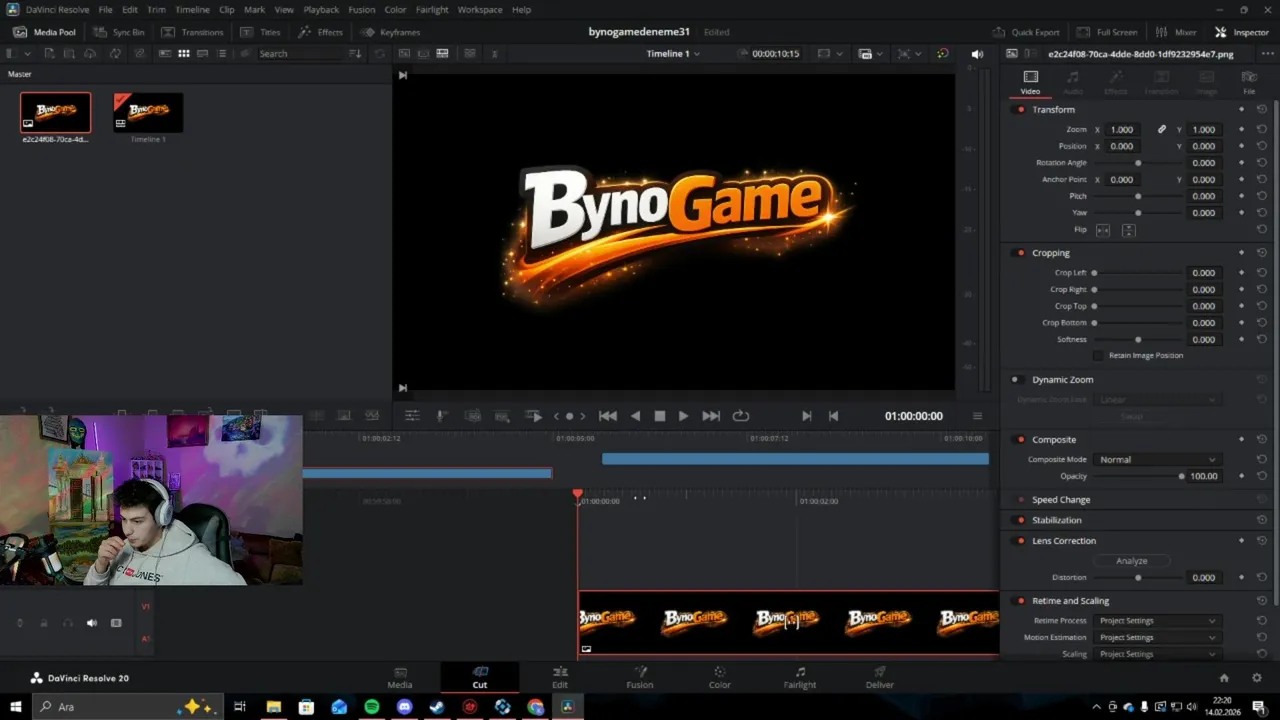Toggle the Composite section switch
This screenshot has height=720, width=1280.
click(1020, 439)
